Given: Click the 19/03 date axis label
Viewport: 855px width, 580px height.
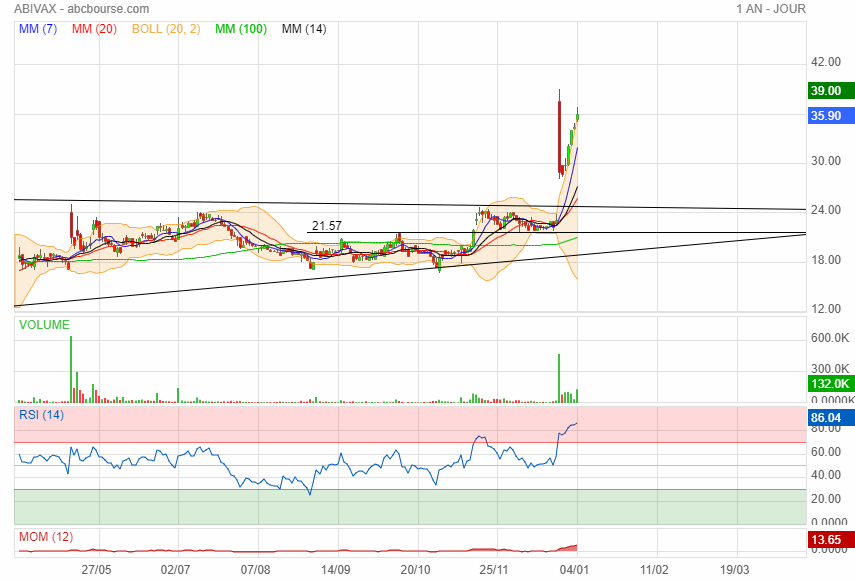Looking at the screenshot, I should [x=734, y=570].
